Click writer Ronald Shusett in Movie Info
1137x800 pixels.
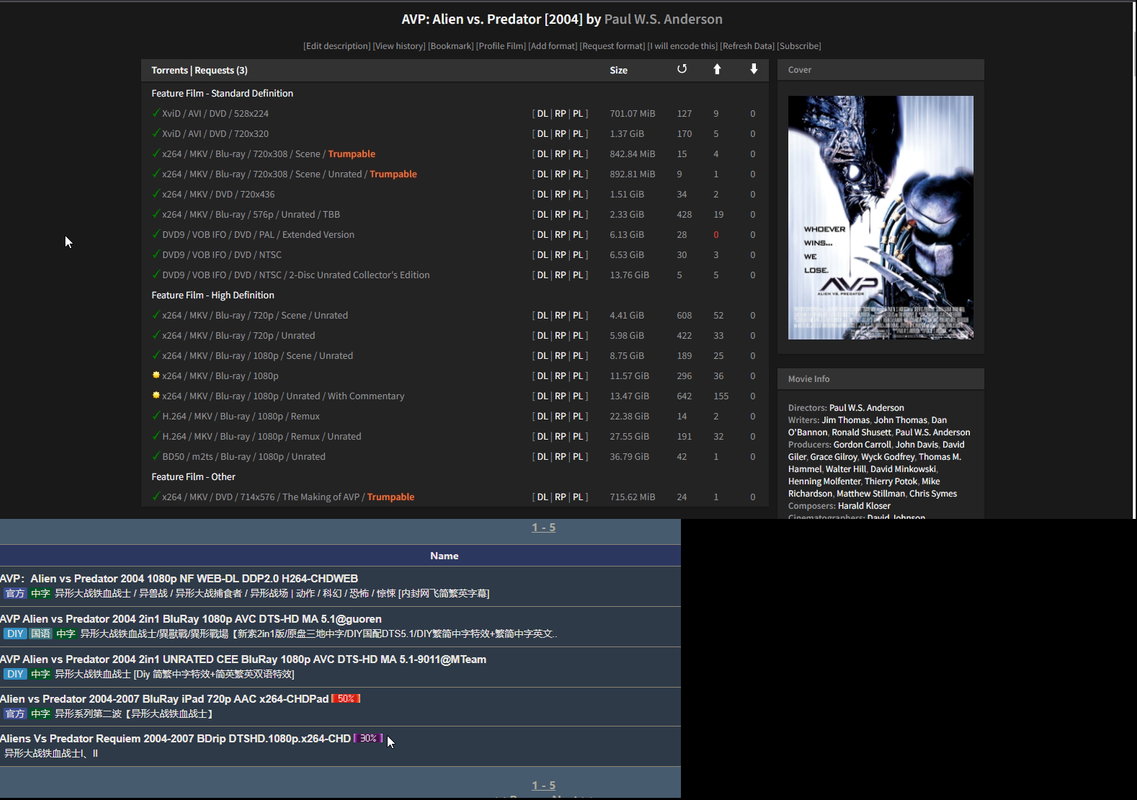pos(861,432)
